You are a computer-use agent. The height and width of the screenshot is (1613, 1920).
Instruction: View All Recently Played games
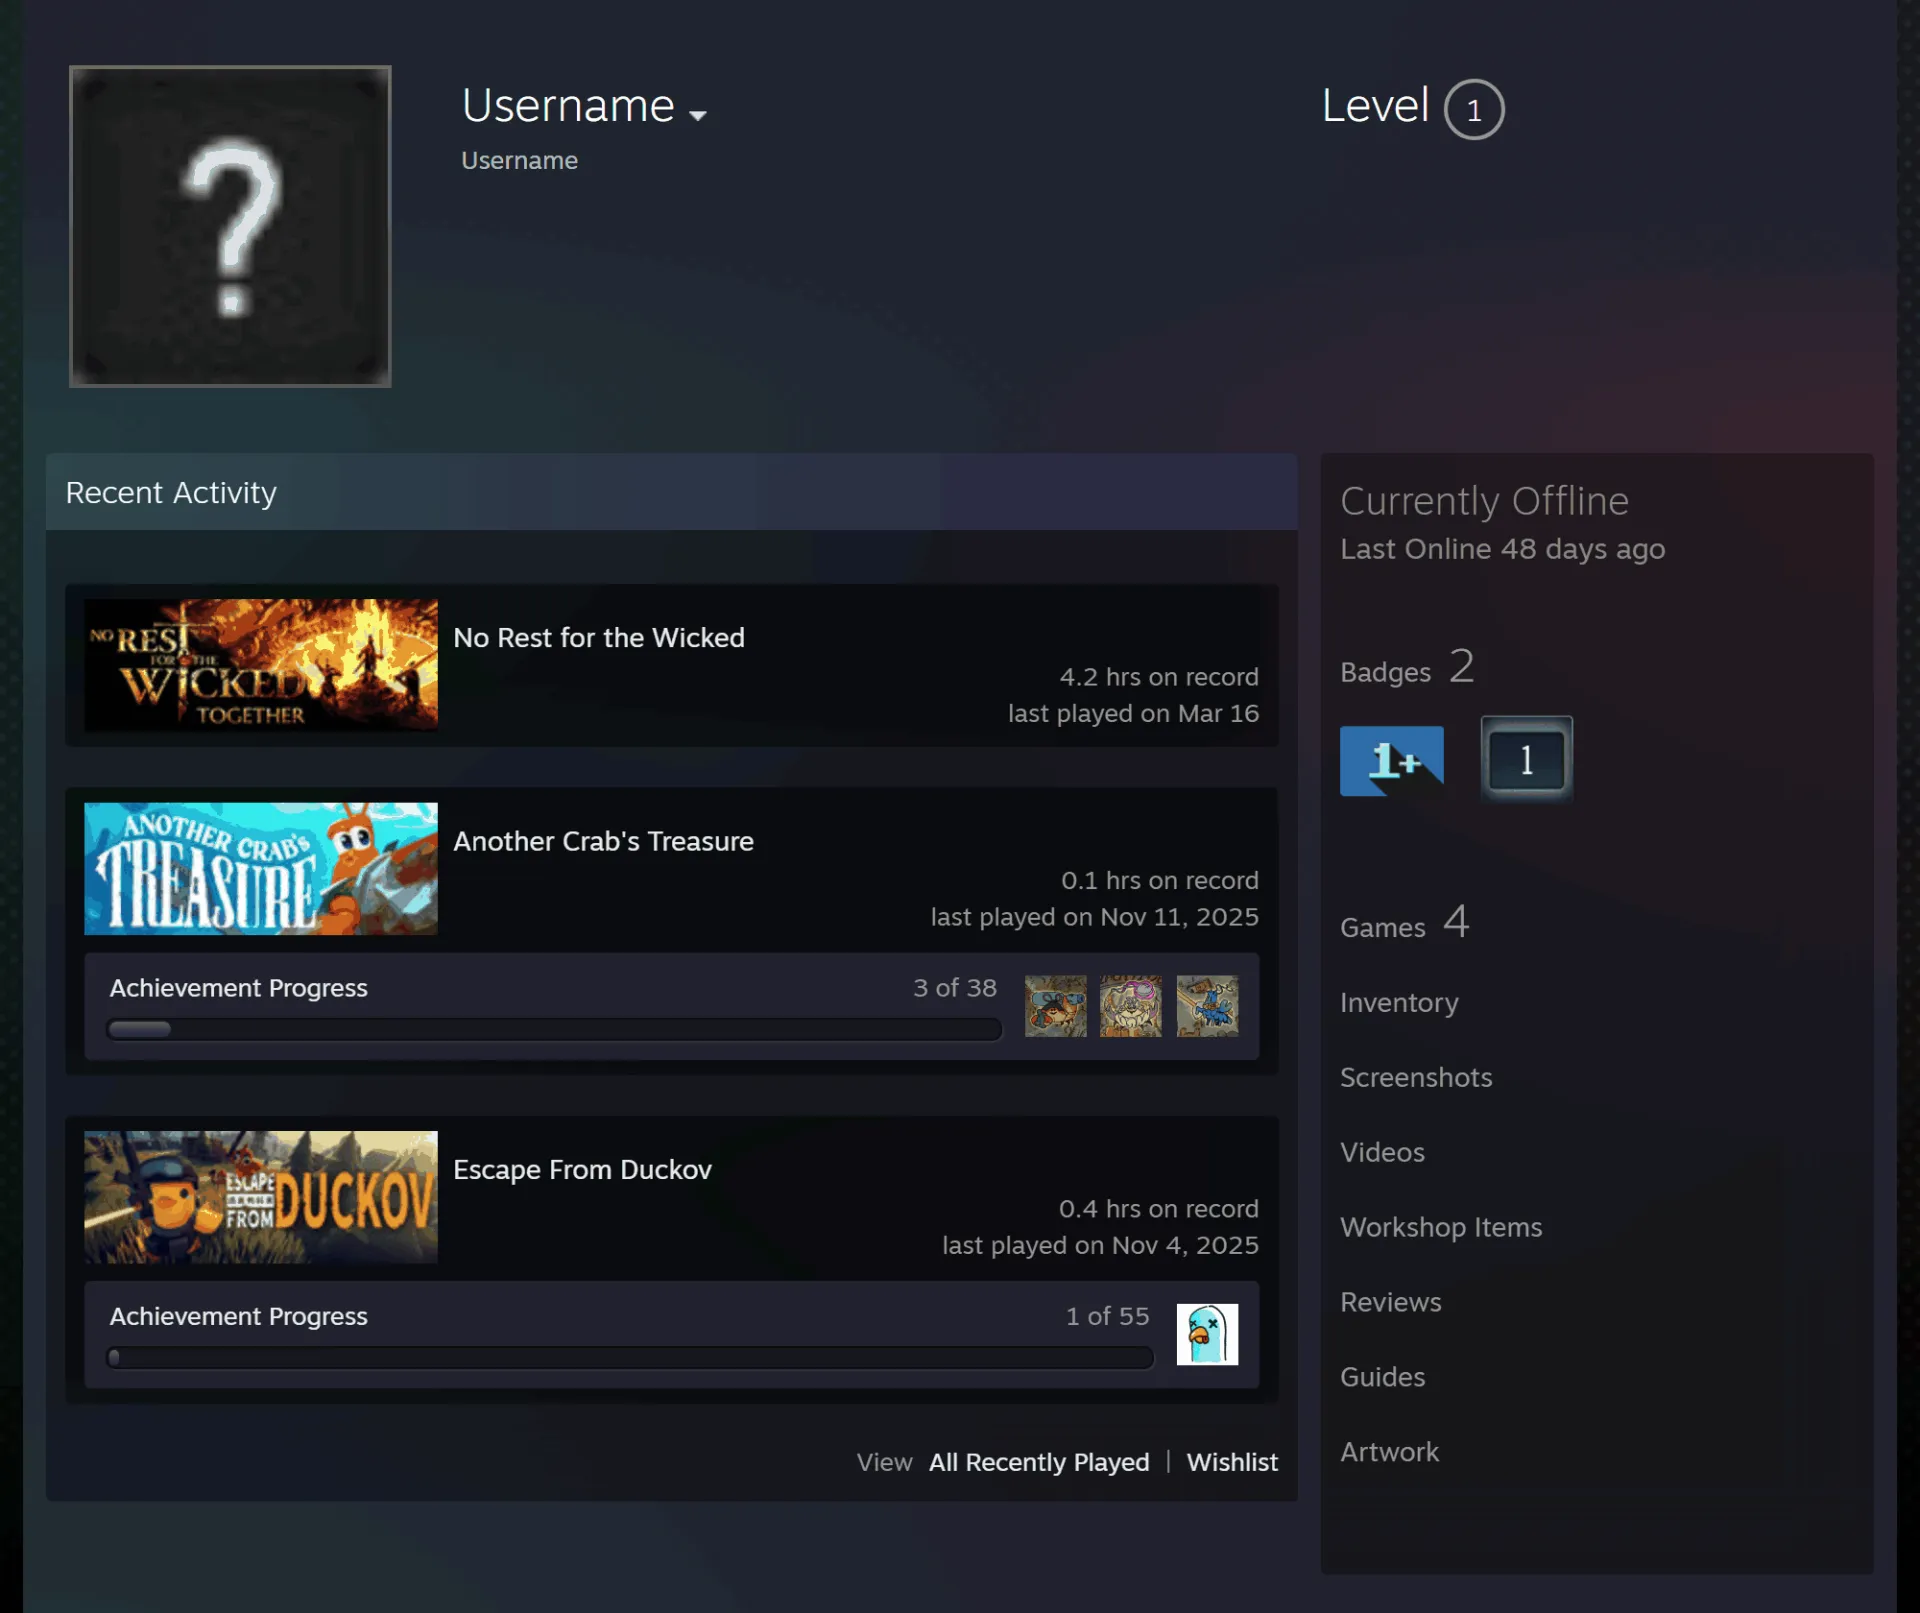(1039, 1462)
